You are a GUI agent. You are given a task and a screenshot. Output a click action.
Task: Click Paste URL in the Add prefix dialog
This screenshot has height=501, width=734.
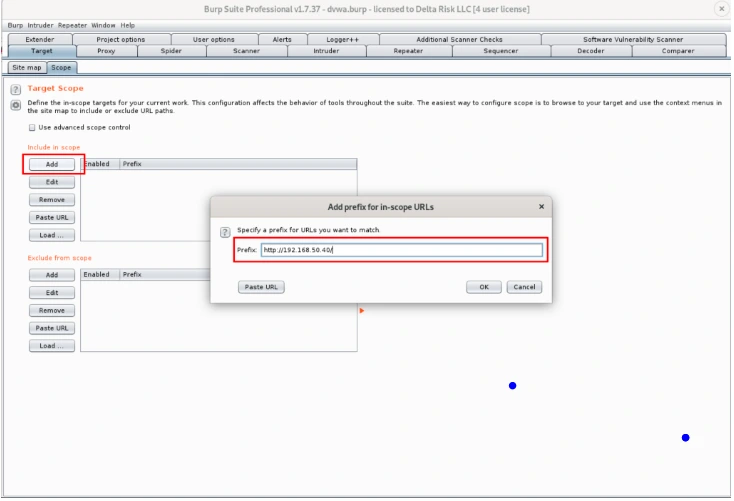tap(261, 287)
